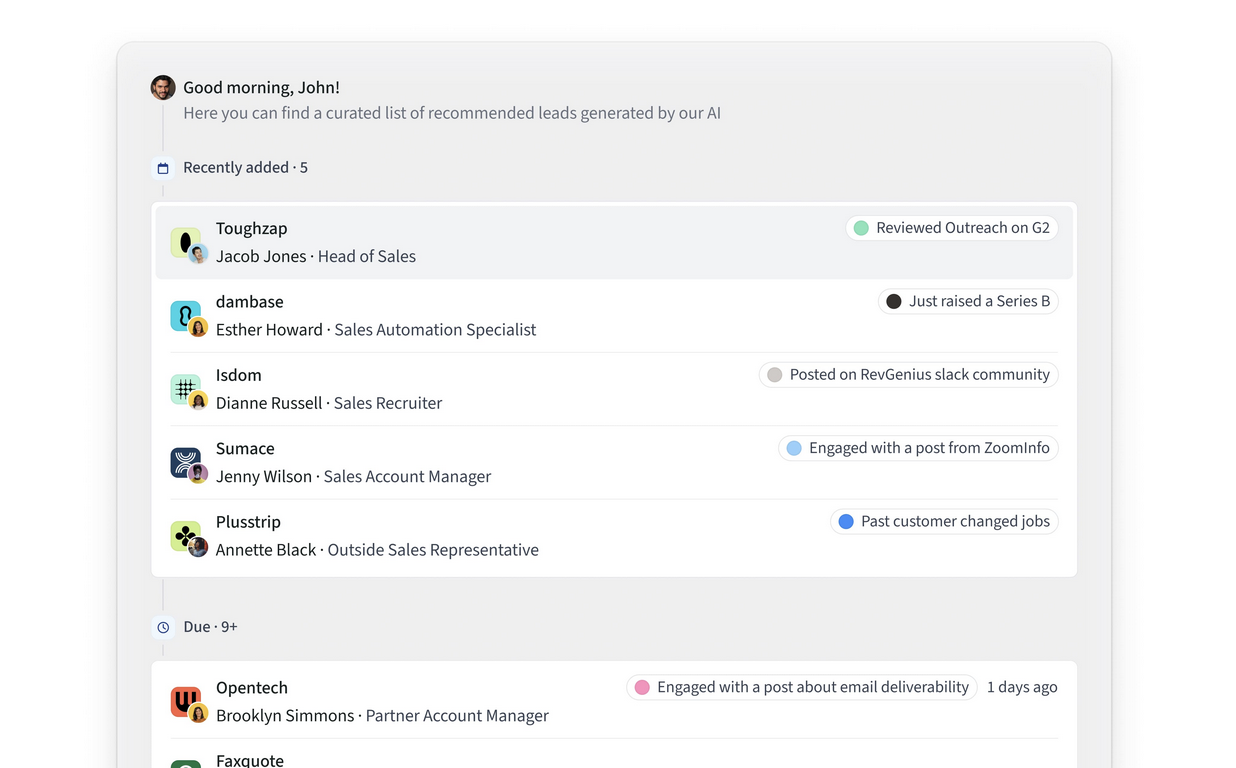1236x768 pixels.
Task: Click the dambase company logo
Action: point(184,315)
